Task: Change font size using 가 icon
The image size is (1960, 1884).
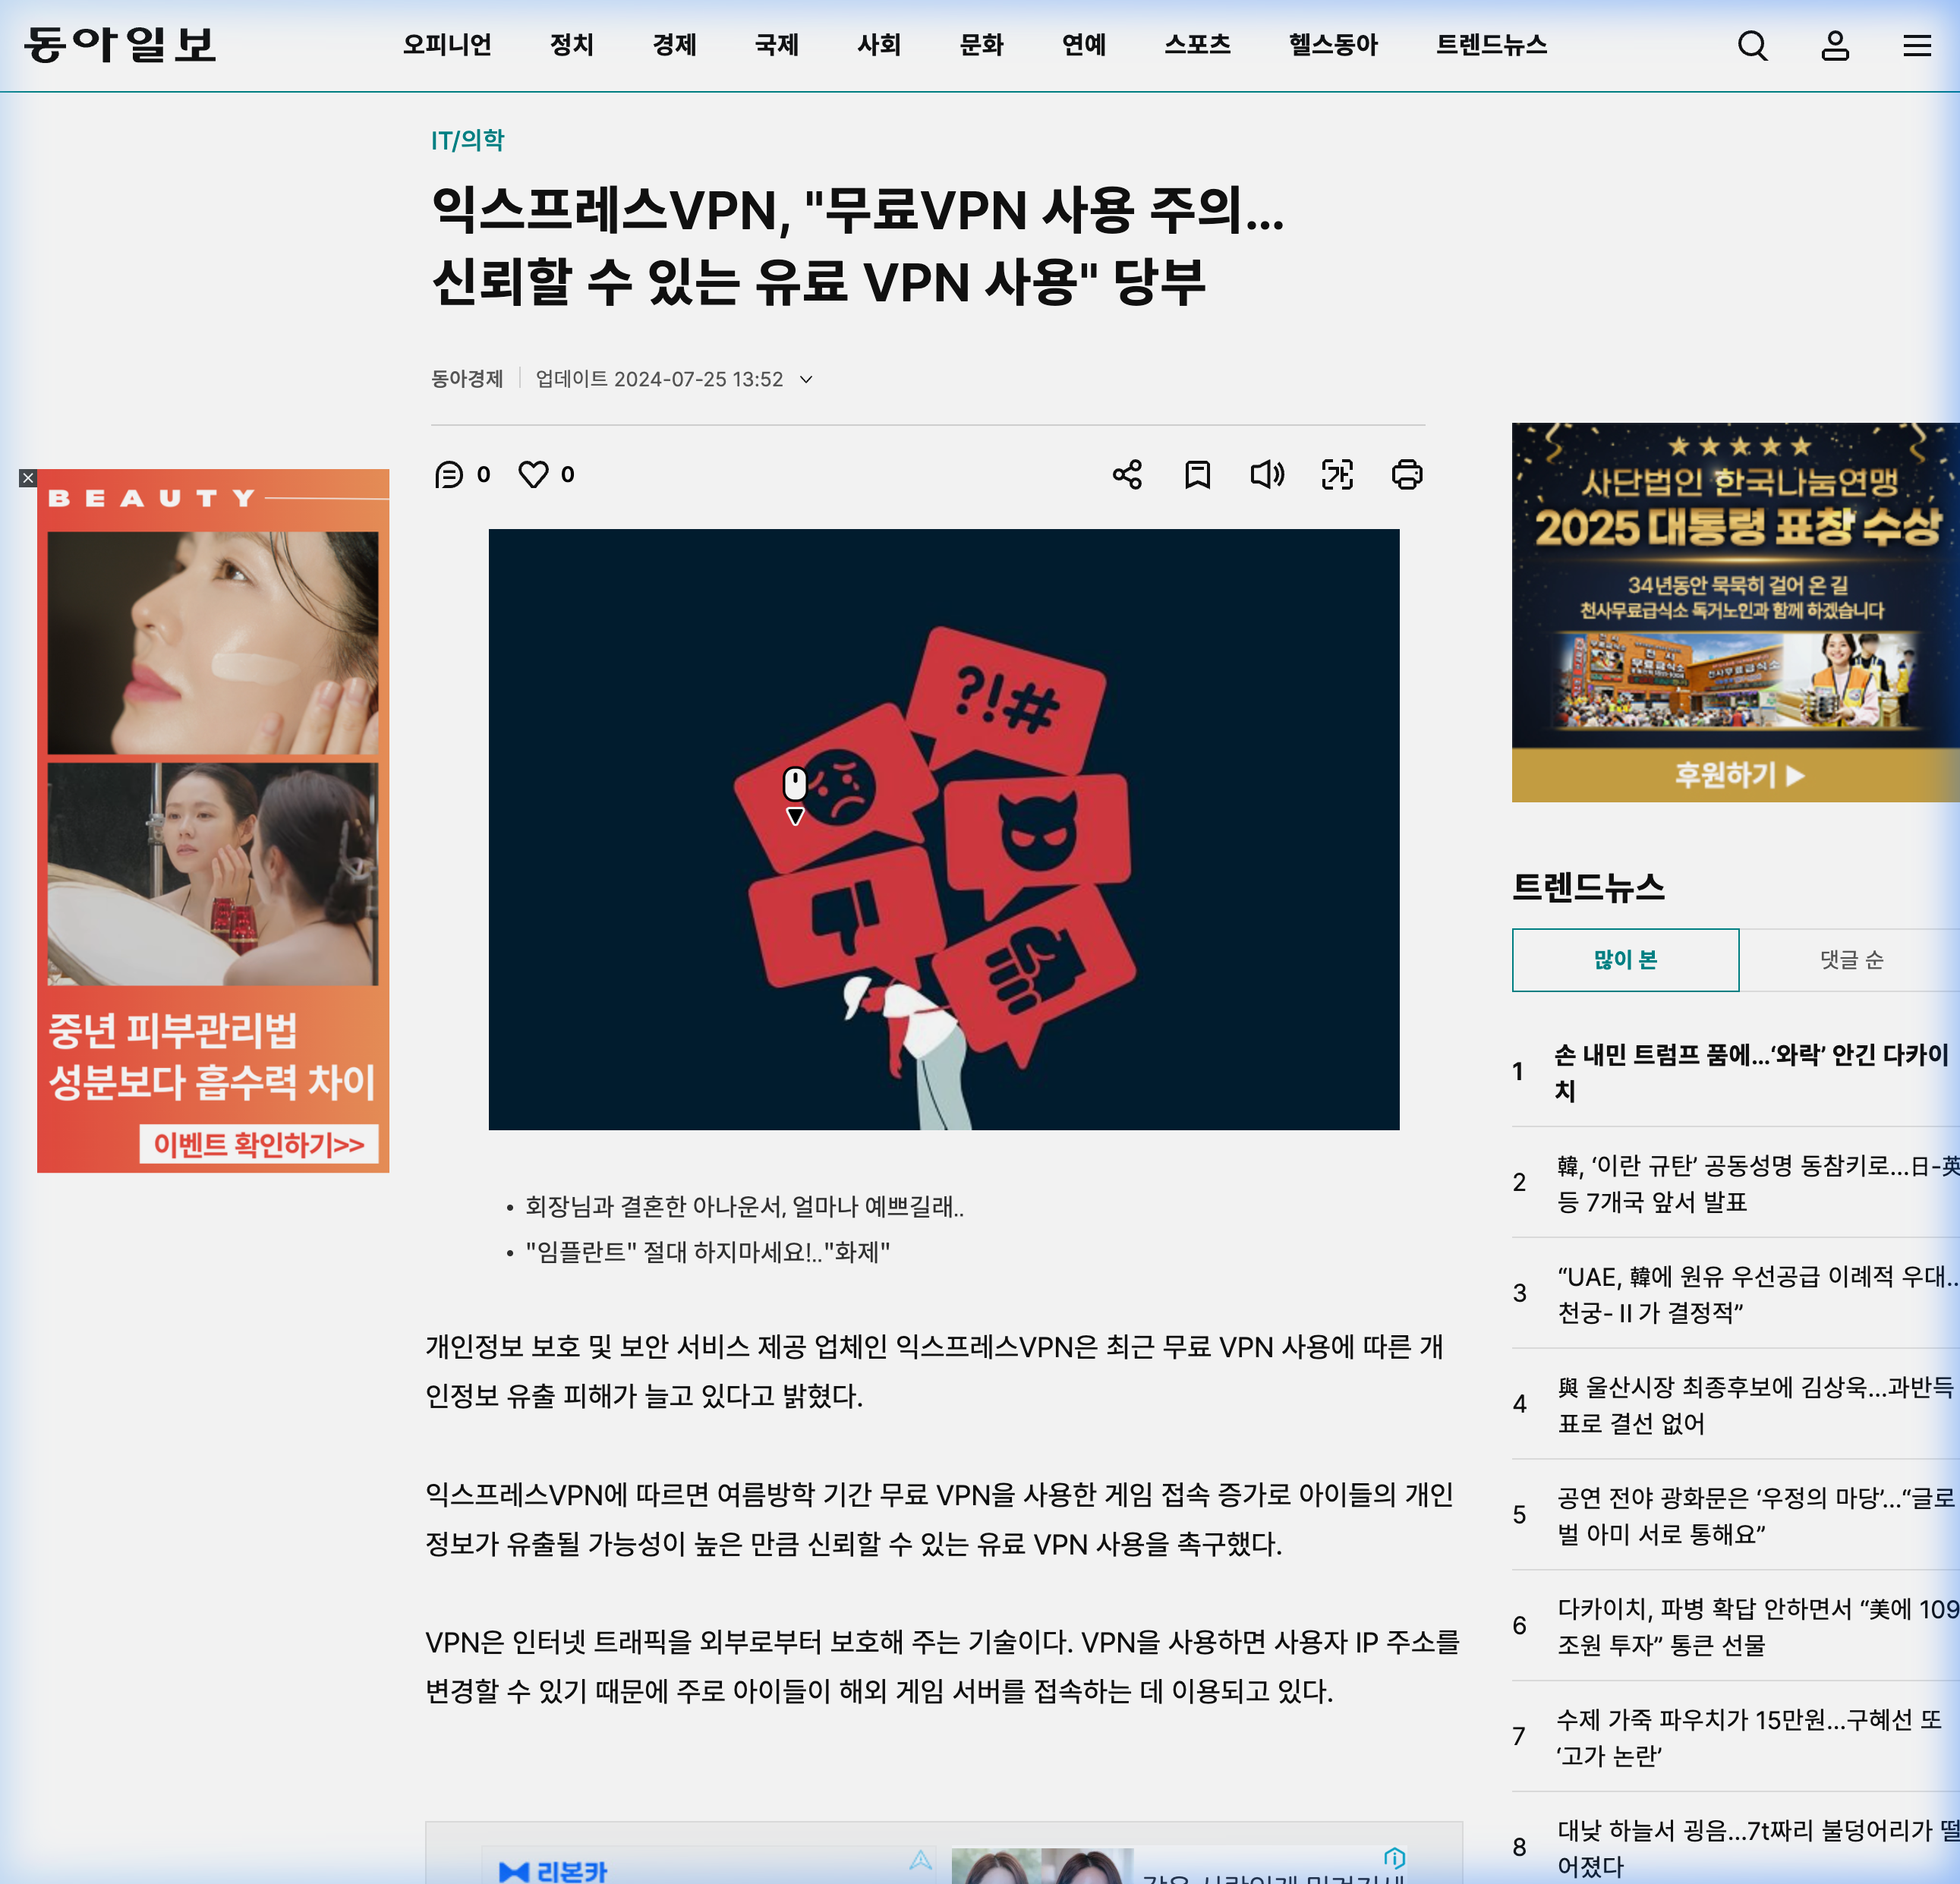Action: pyautogui.click(x=1337, y=474)
